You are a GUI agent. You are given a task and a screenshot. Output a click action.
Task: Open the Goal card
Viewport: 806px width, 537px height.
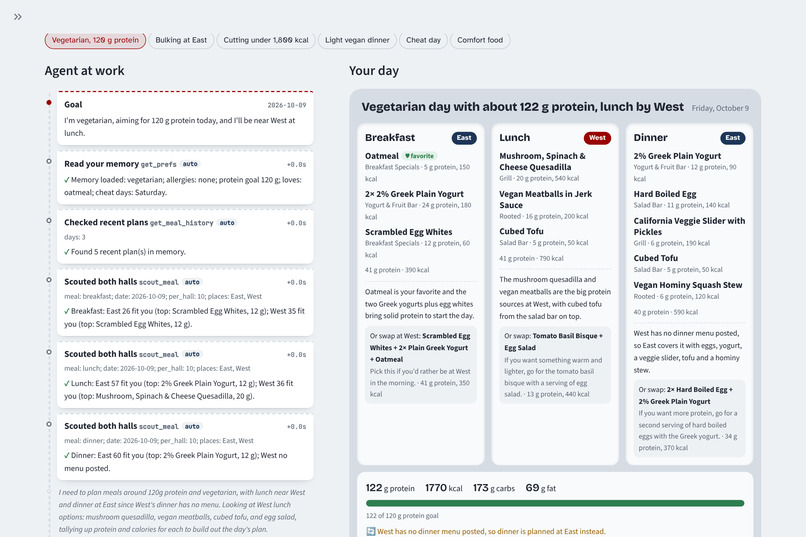click(185, 119)
